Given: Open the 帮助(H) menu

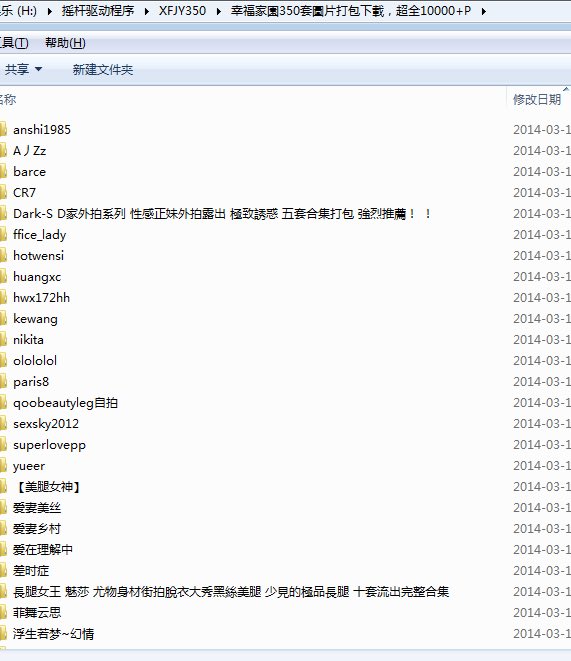Looking at the screenshot, I should pyautogui.click(x=65, y=43).
